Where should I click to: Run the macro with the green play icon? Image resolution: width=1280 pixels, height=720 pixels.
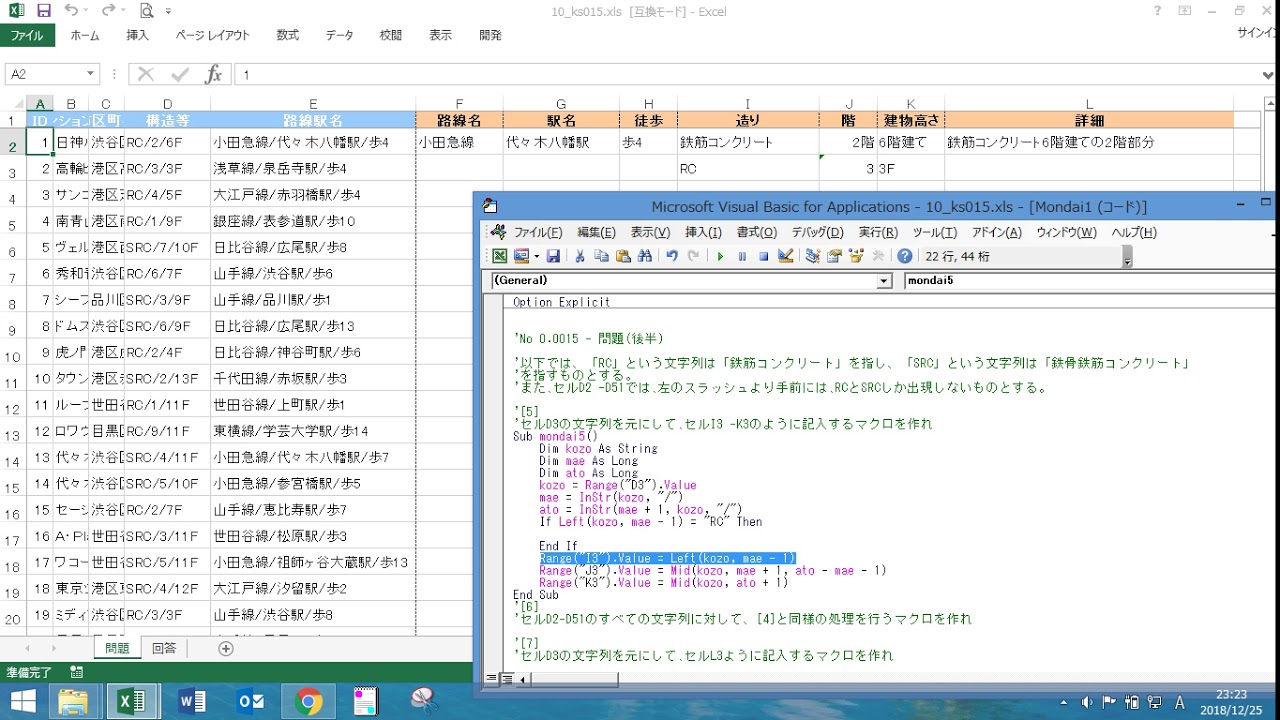point(720,256)
